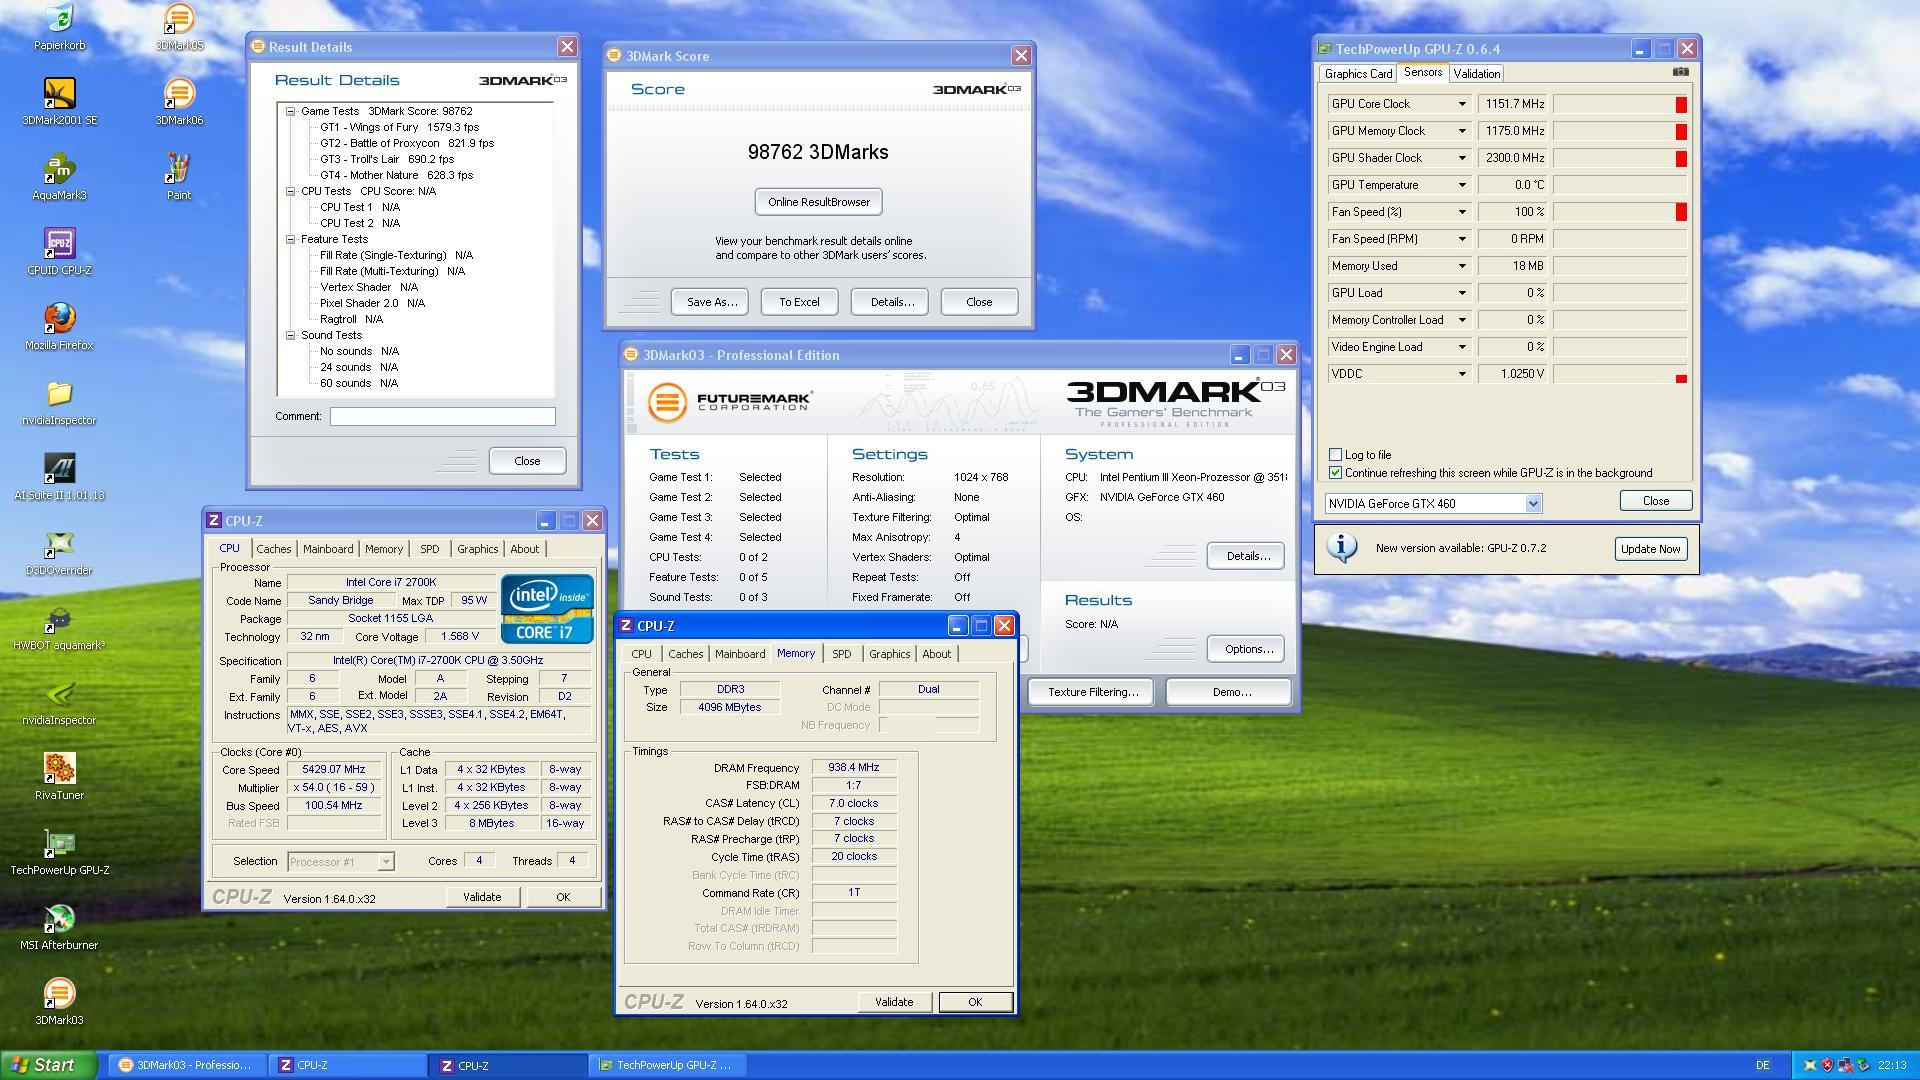
Task: Export score with To Excel button
Action: pyautogui.click(x=799, y=302)
